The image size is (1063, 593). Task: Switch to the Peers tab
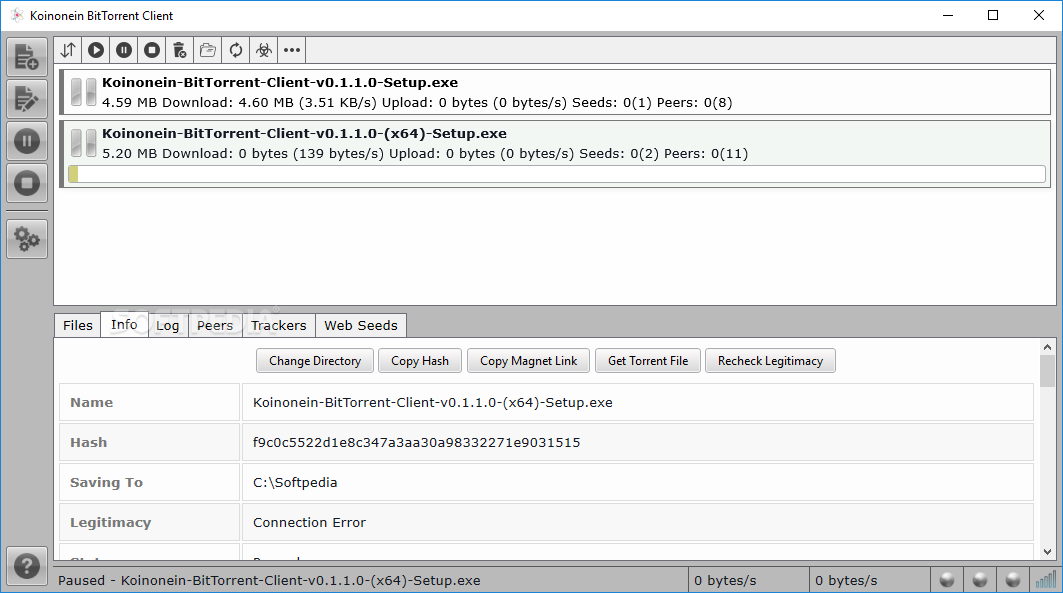click(x=215, y=325)
